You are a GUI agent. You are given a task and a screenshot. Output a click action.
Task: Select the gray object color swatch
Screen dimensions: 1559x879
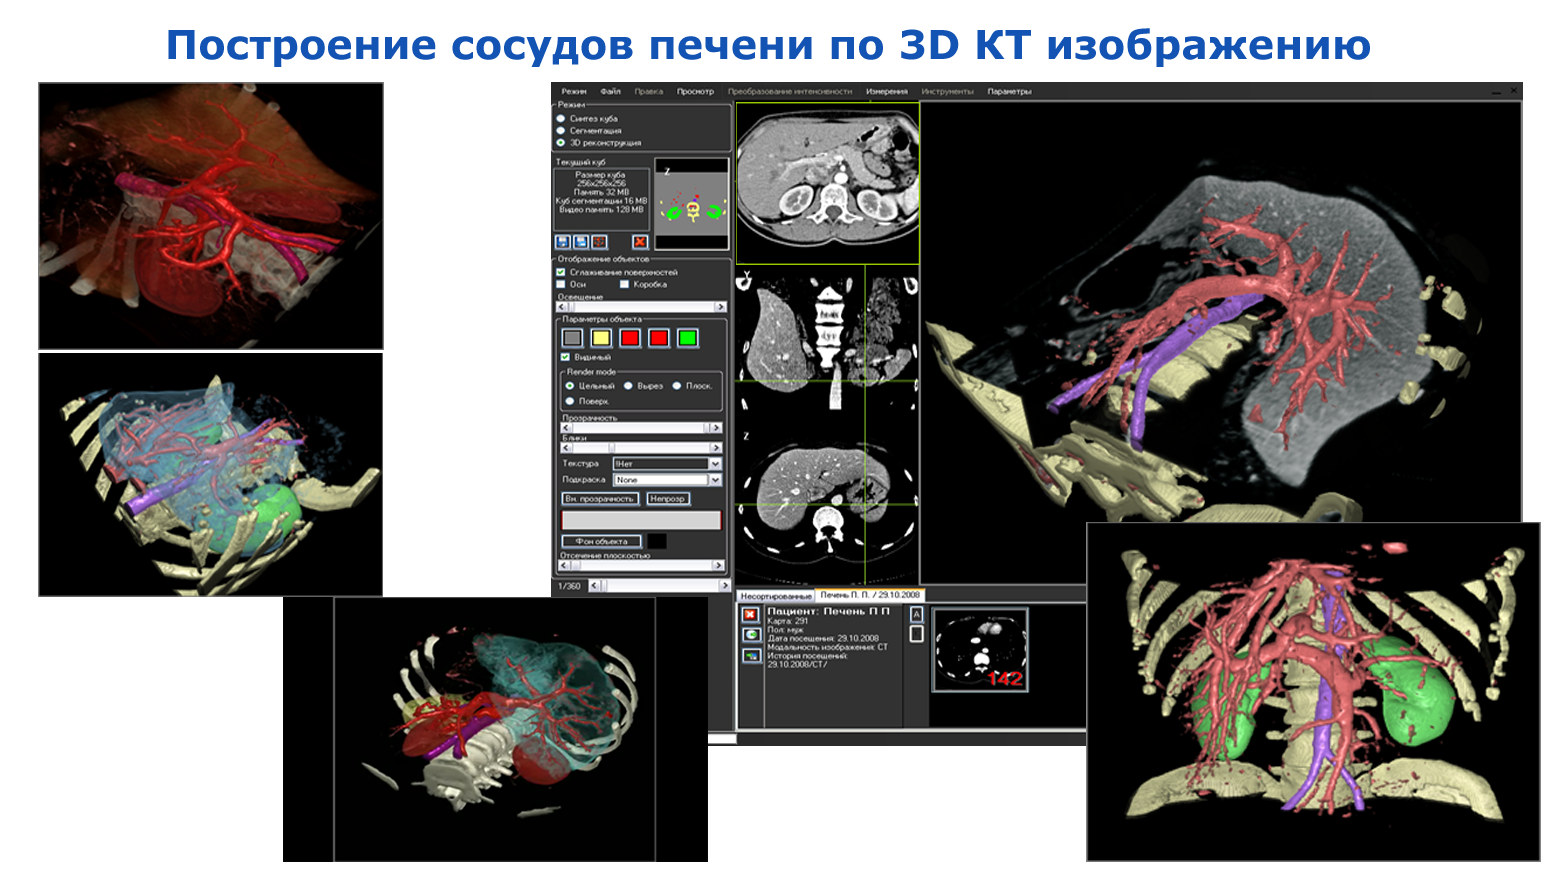pos(572,338)
